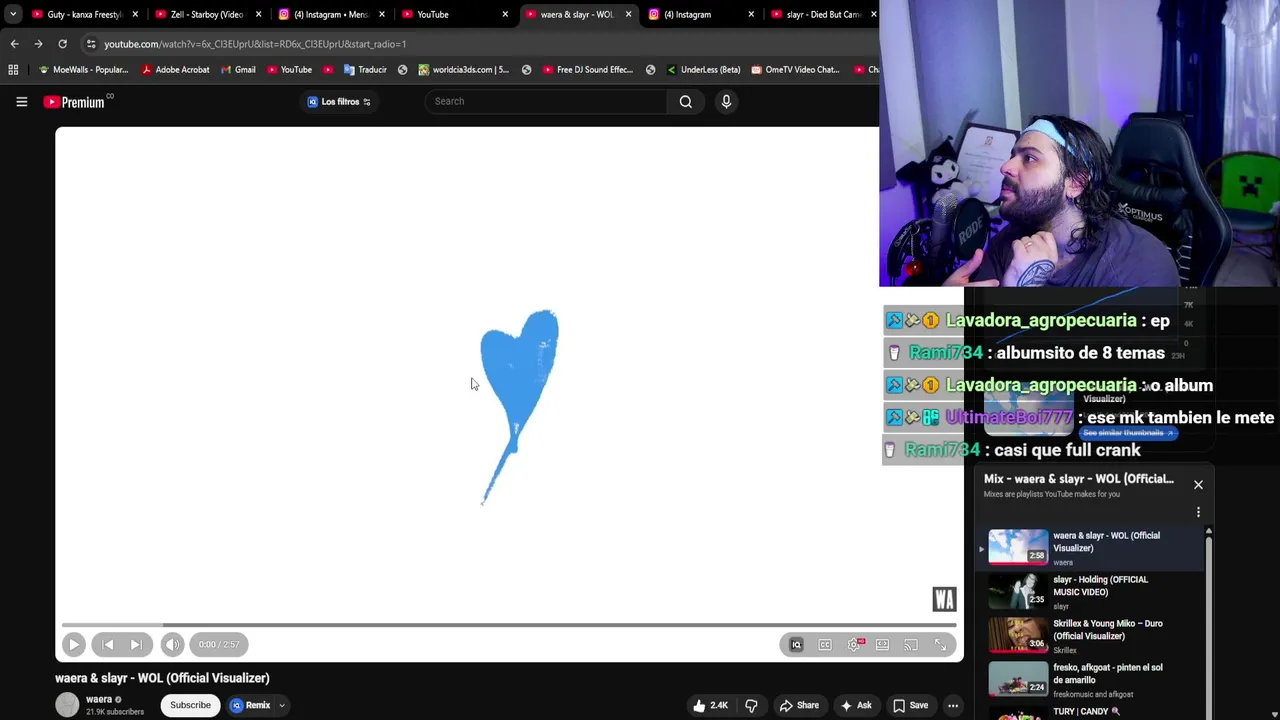Viewport: 1280px width, 720px height.
Task: Mute the player volume
Action: [x=172, y=645]
